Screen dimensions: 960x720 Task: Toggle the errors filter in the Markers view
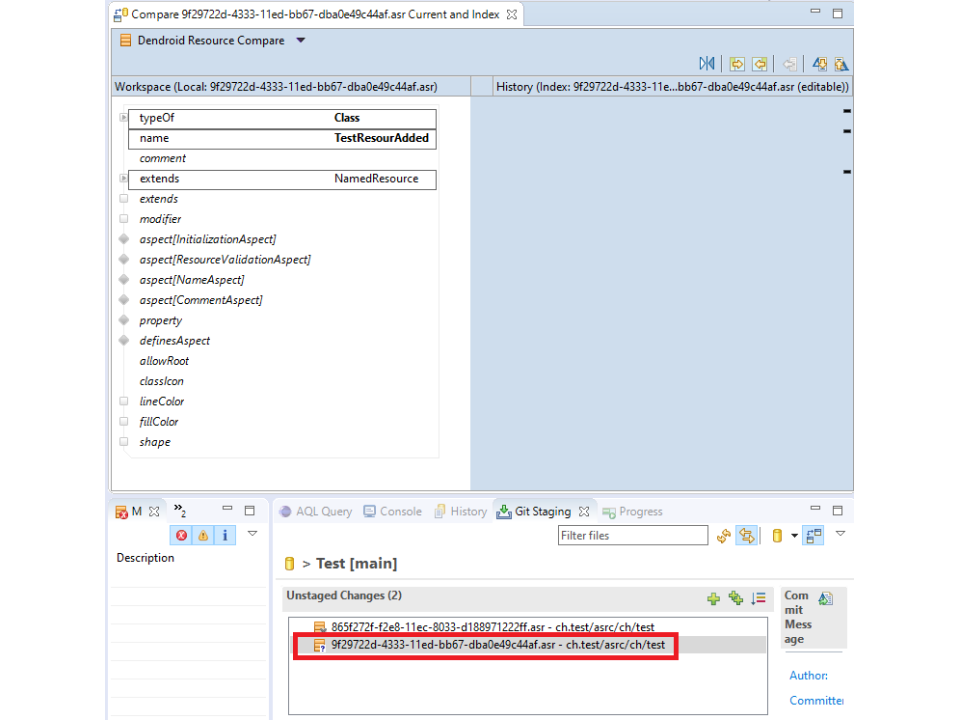pos(182,535)
